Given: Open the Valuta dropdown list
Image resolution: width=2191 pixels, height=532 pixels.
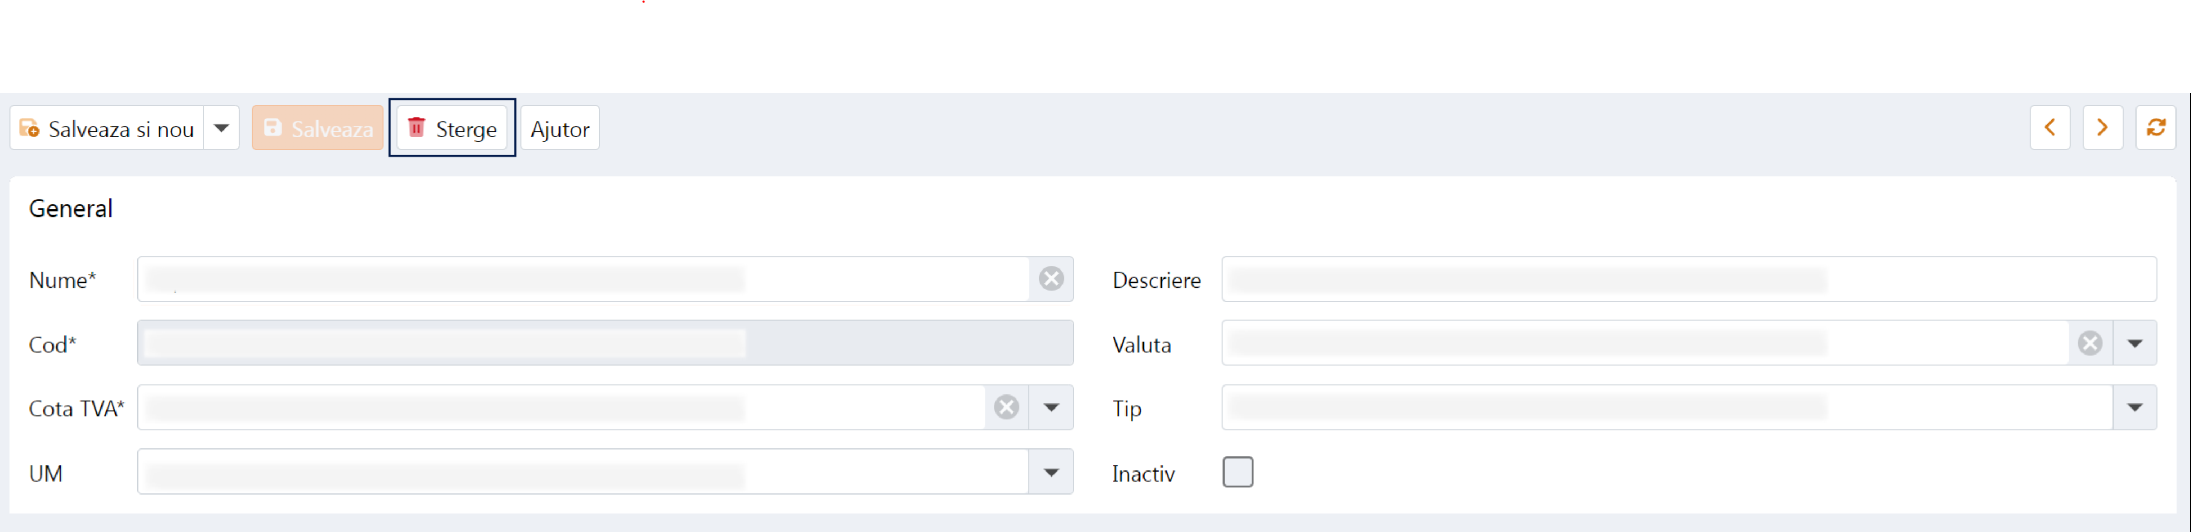Looking at the screenshot, I should (2135, 343).
